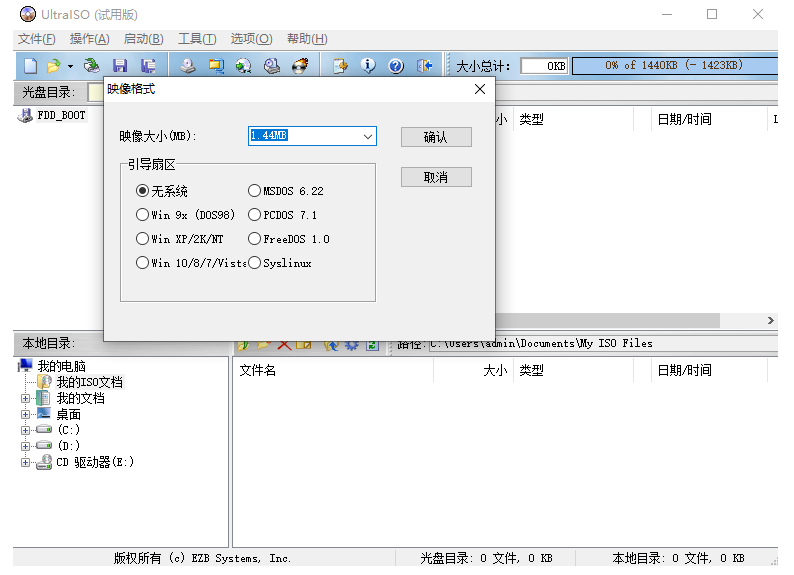The height and width of the screenshot is (575, 794).
Task: Open the 操作(A) menu
Action: (90, 39)
